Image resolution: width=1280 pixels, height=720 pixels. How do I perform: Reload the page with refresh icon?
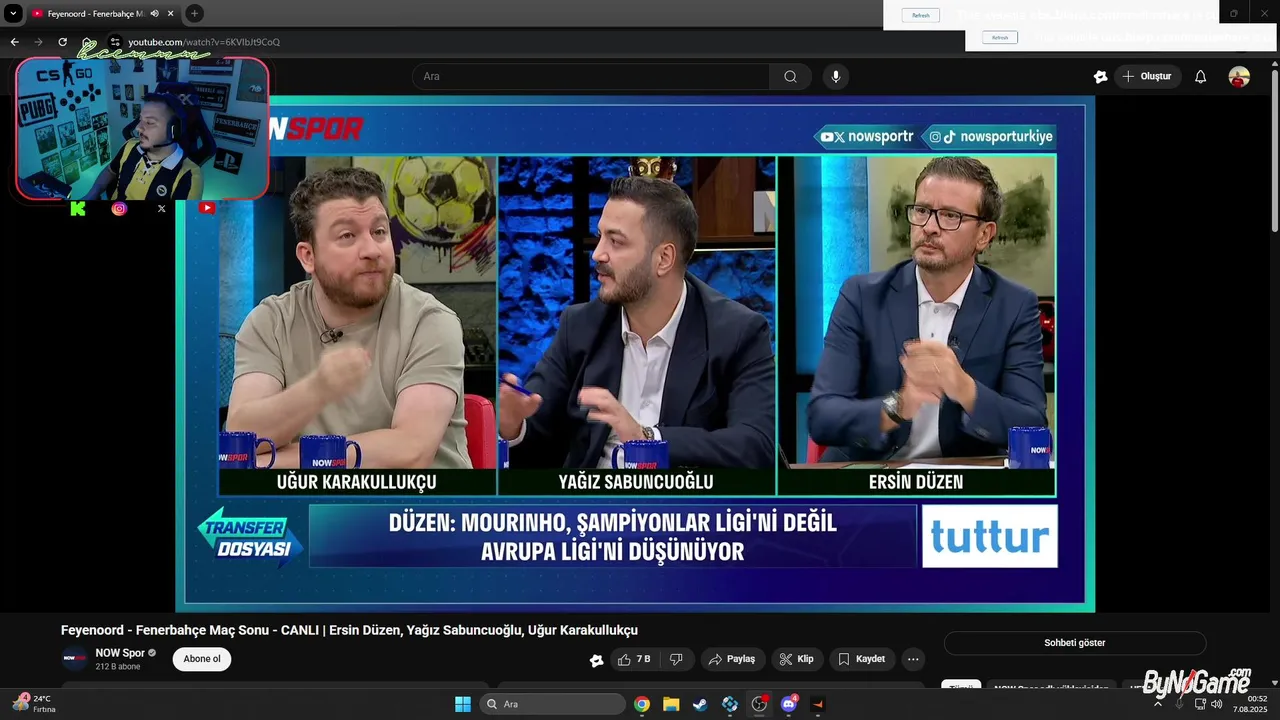click(x=62, y=42)
